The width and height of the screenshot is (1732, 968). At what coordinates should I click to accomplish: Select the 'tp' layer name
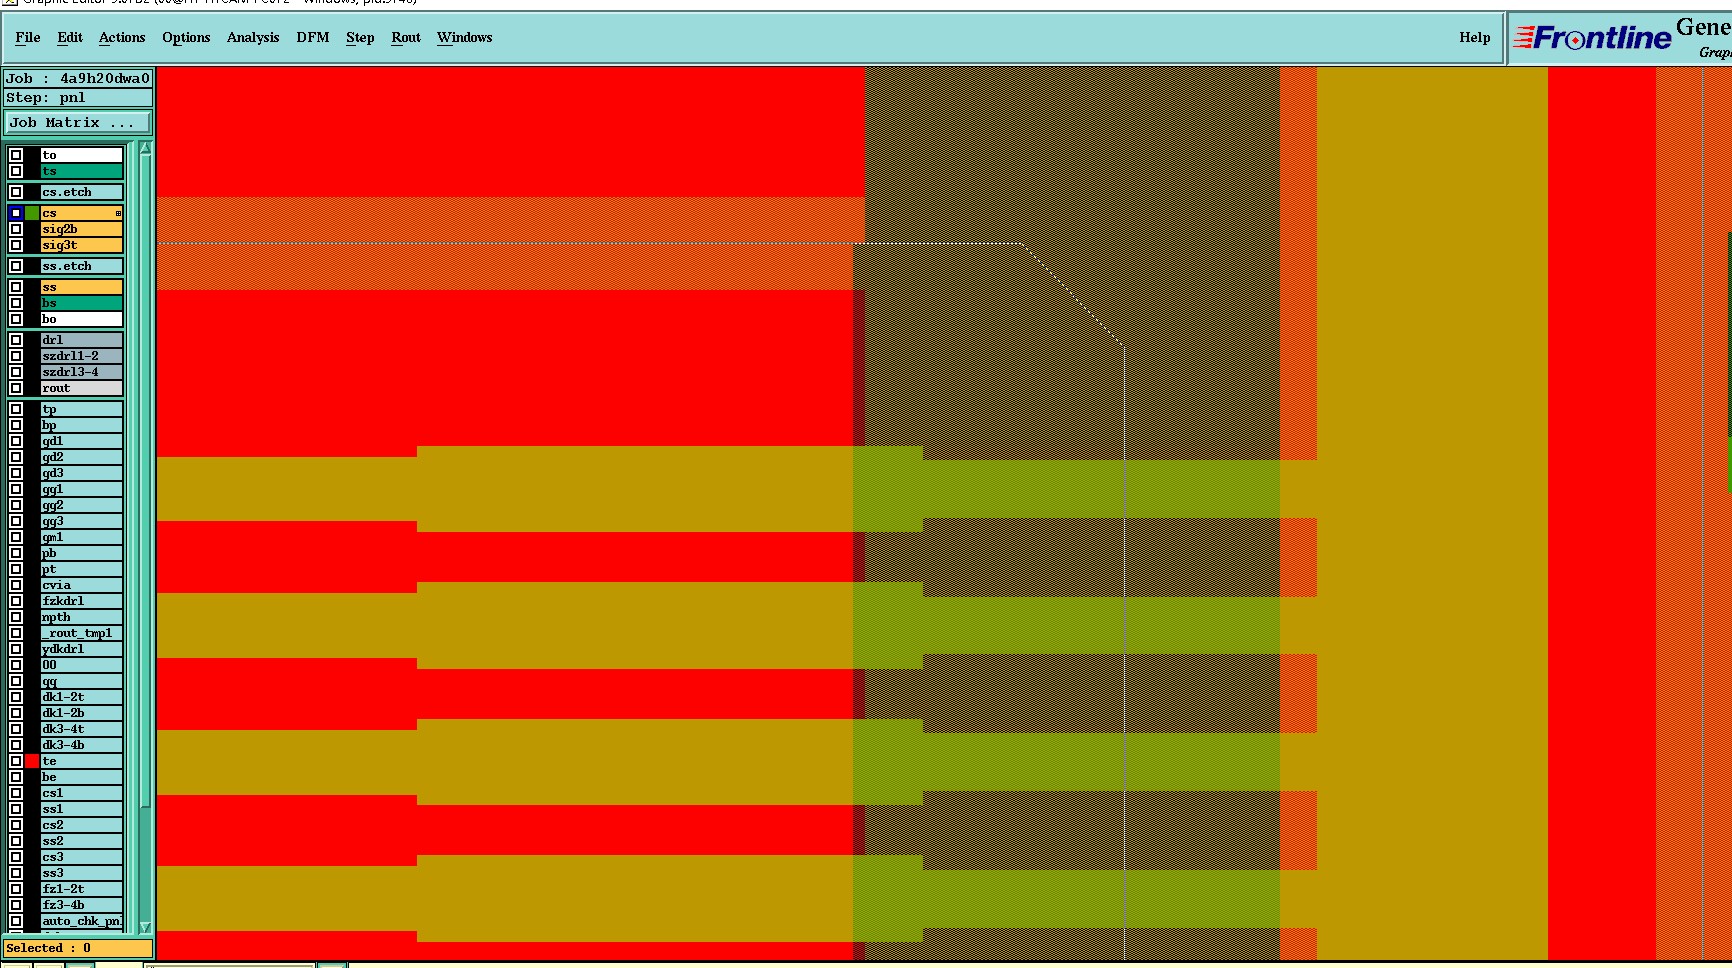(x=82, y=409)
